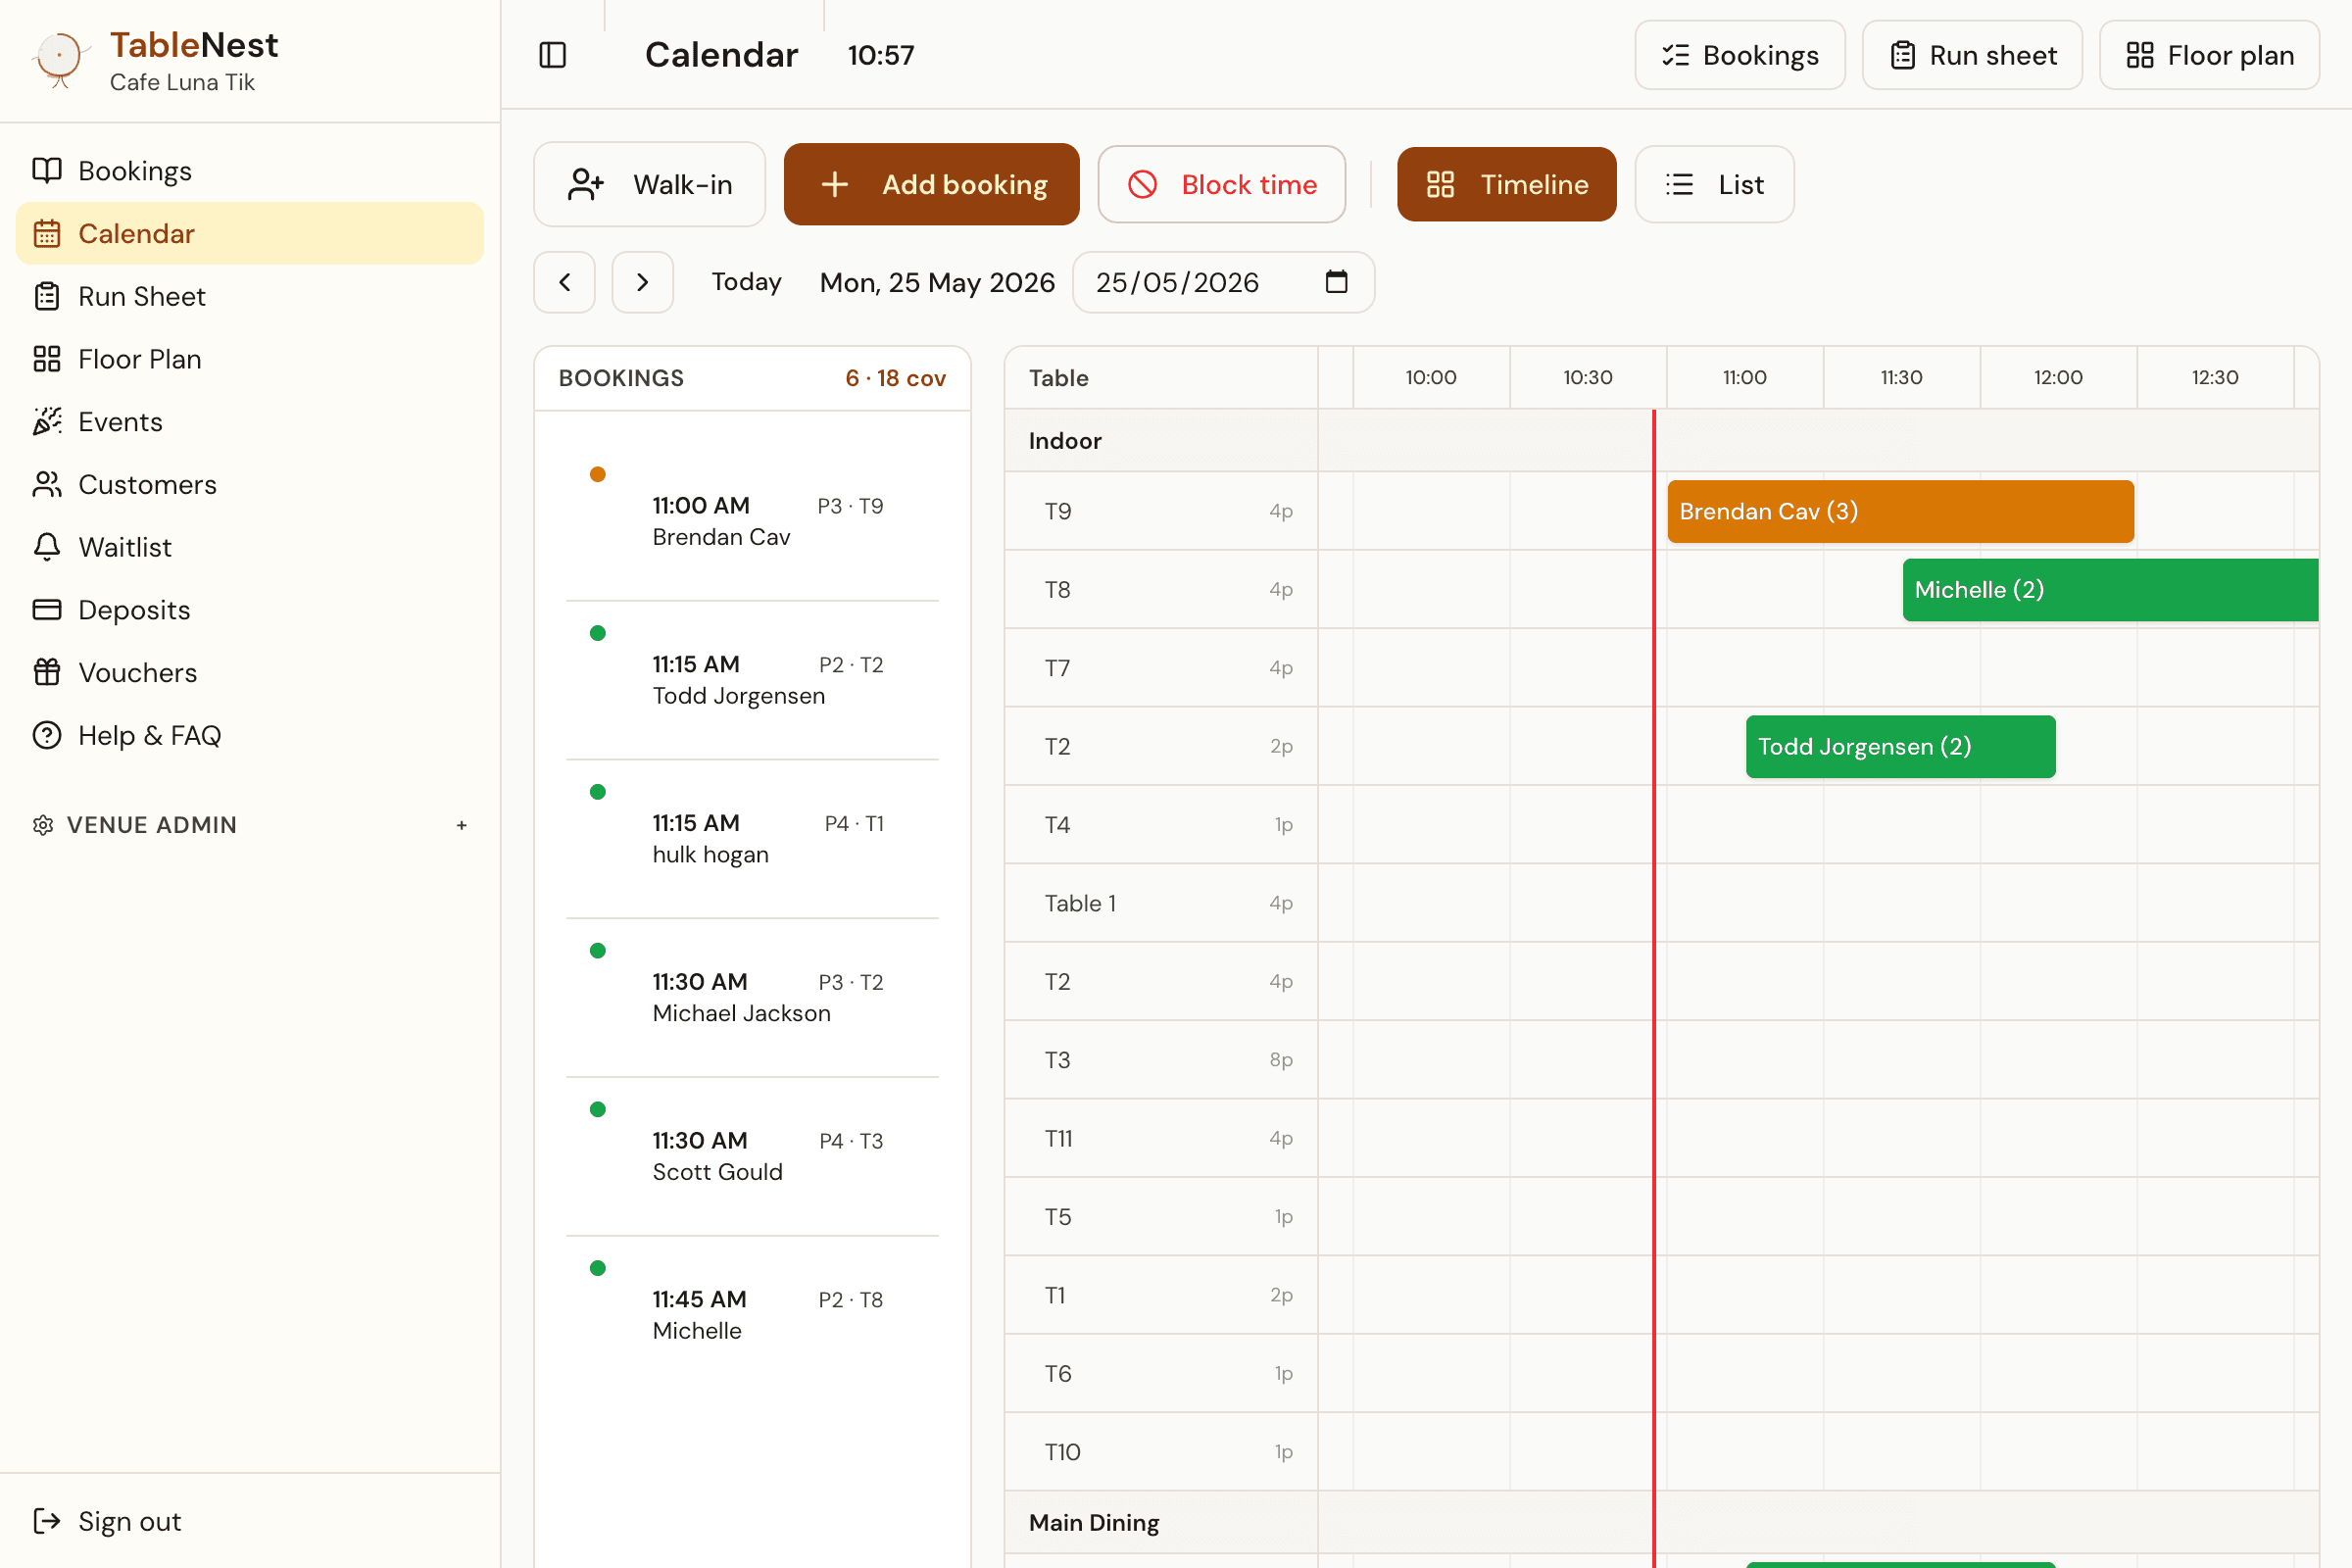Screen dimensions: 2352x1568
Task: Click the 6 · 18 cov summary
Action: (x=896, y=378)
